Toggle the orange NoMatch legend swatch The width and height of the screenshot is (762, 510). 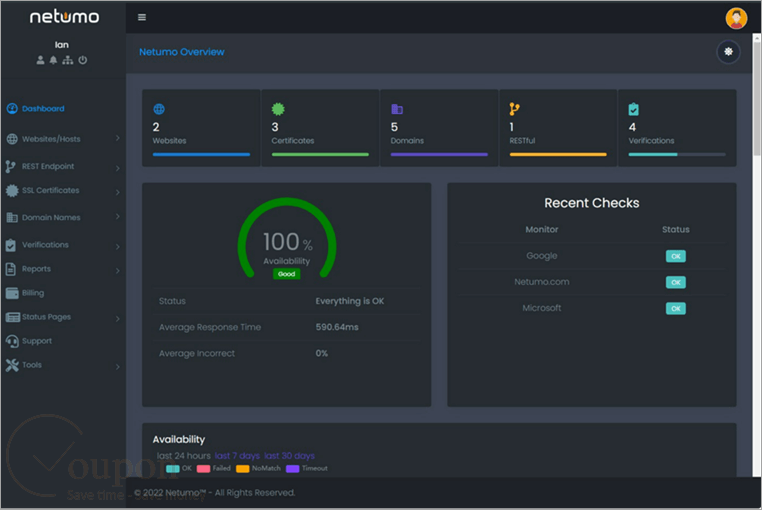242,469
